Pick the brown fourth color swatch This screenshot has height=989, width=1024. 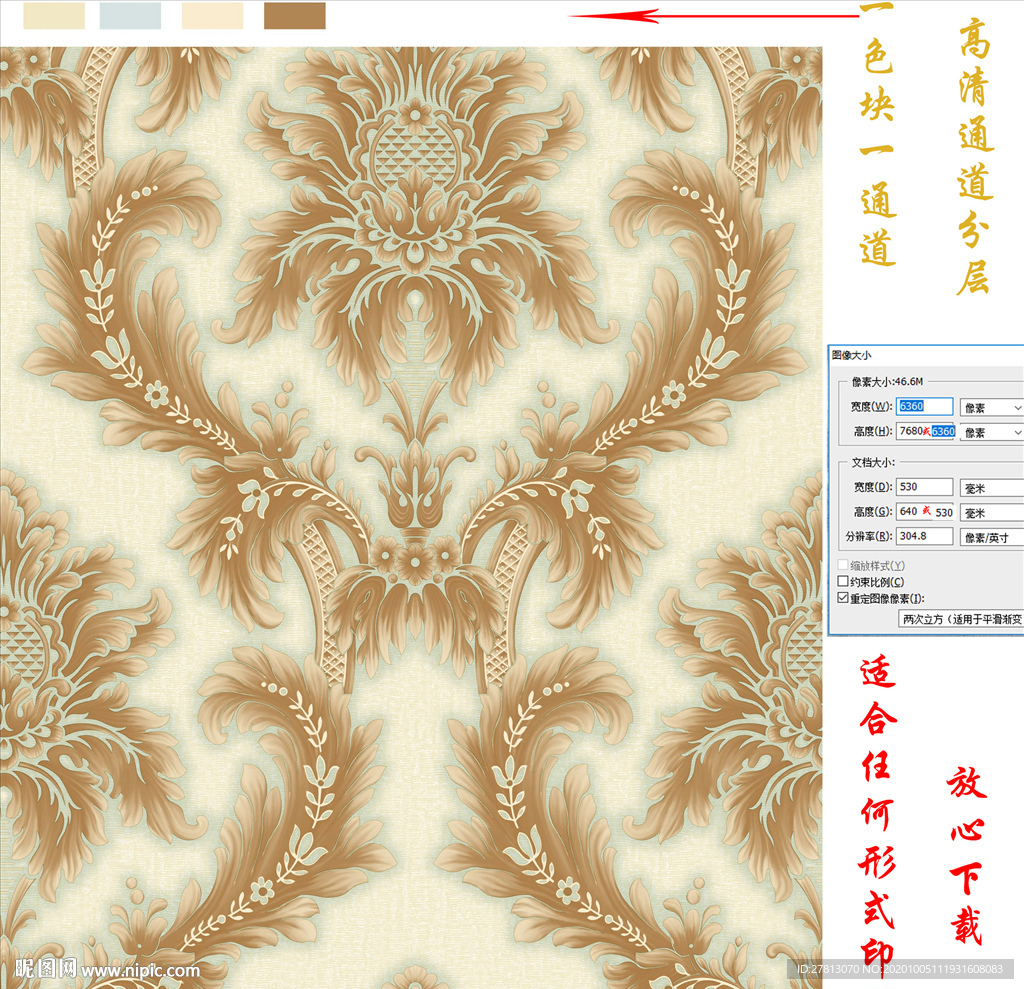295,16
